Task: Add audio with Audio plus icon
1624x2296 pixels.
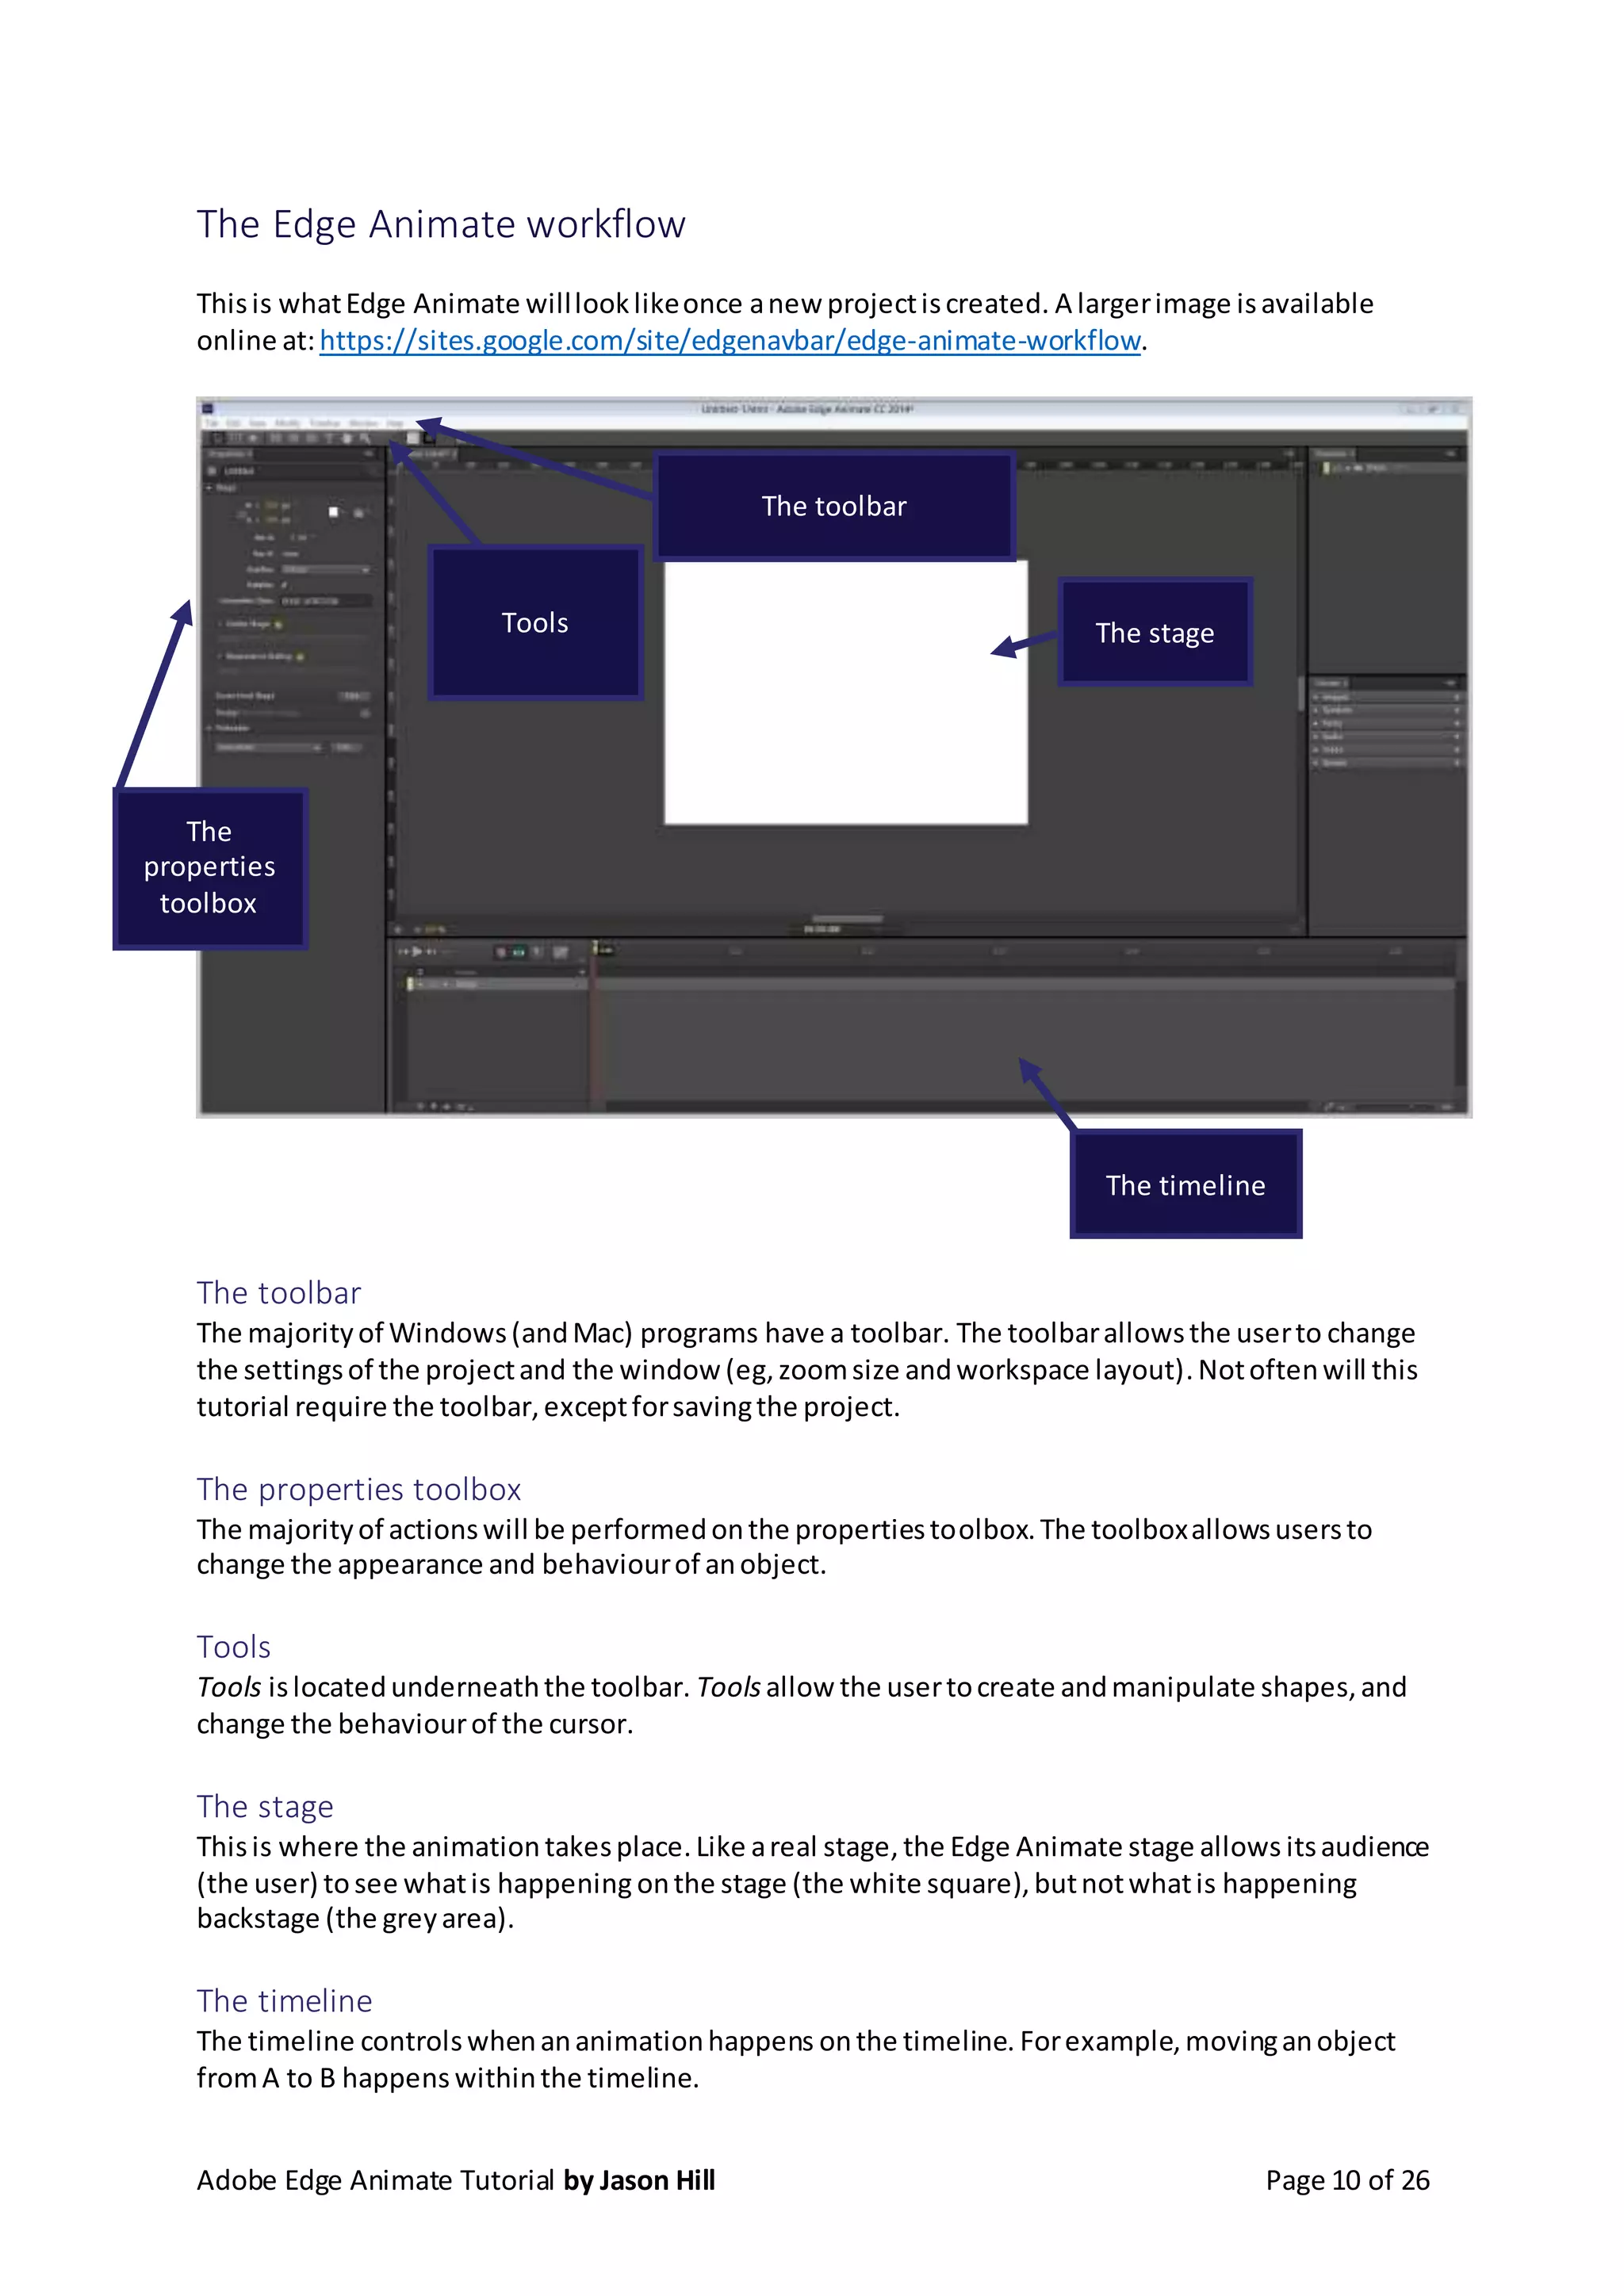Action: (1457, 737)
